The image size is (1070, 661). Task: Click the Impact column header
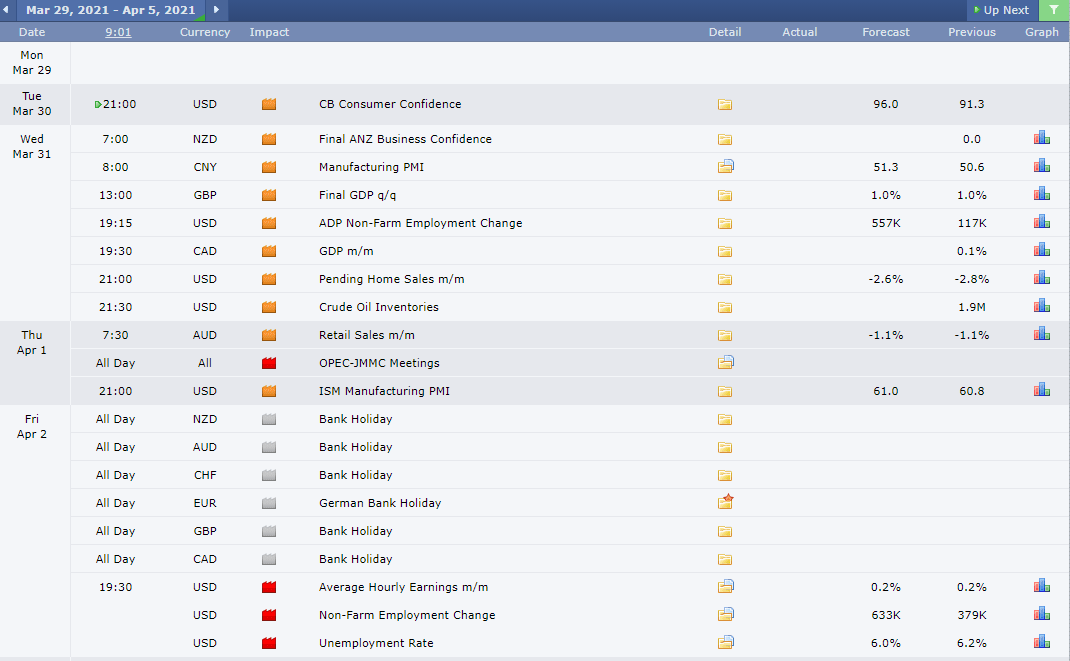click(269, 32)
